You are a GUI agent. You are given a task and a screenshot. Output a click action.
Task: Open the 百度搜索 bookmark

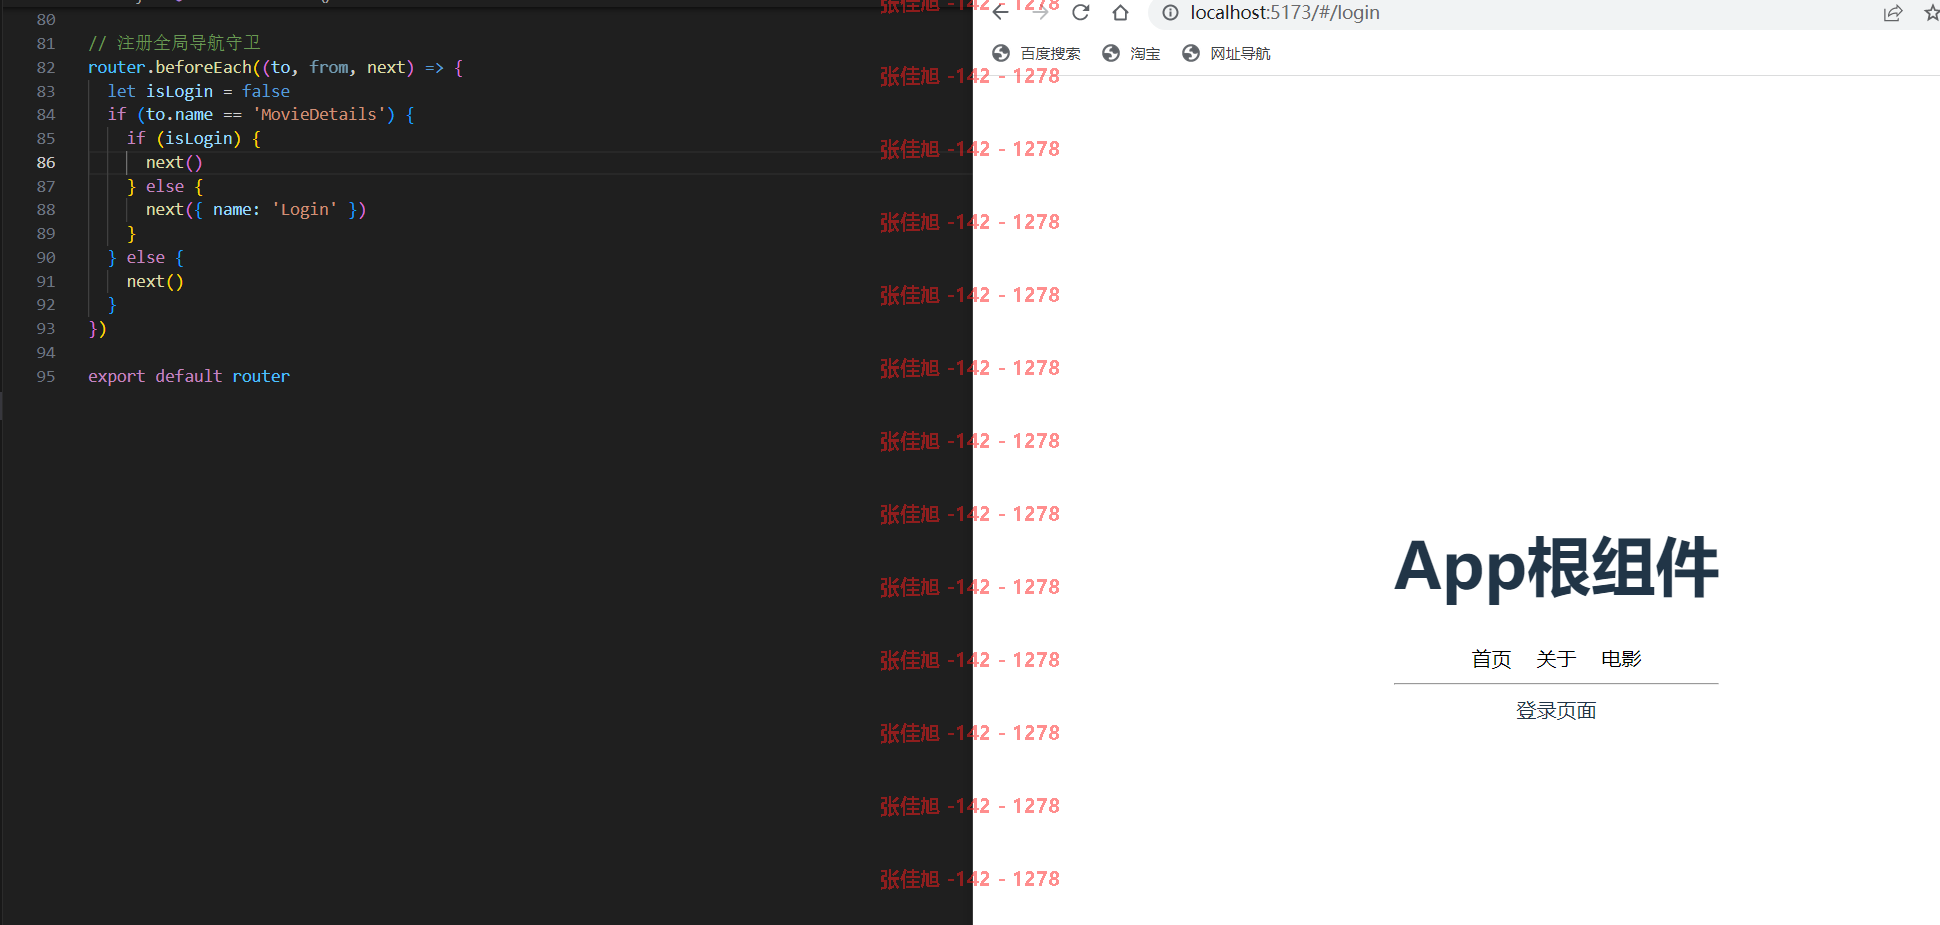coord(1036,53)
